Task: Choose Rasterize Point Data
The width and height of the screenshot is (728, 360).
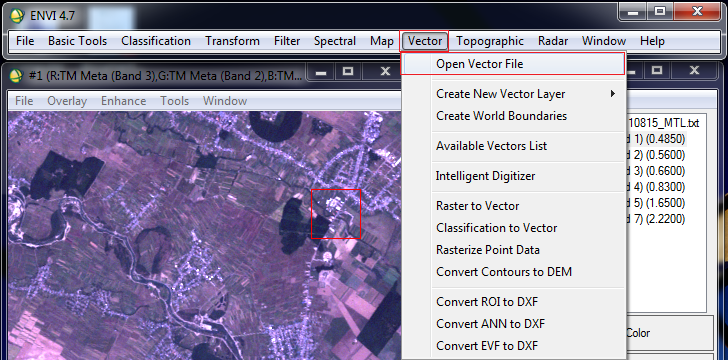Action: tap(488, 250)
